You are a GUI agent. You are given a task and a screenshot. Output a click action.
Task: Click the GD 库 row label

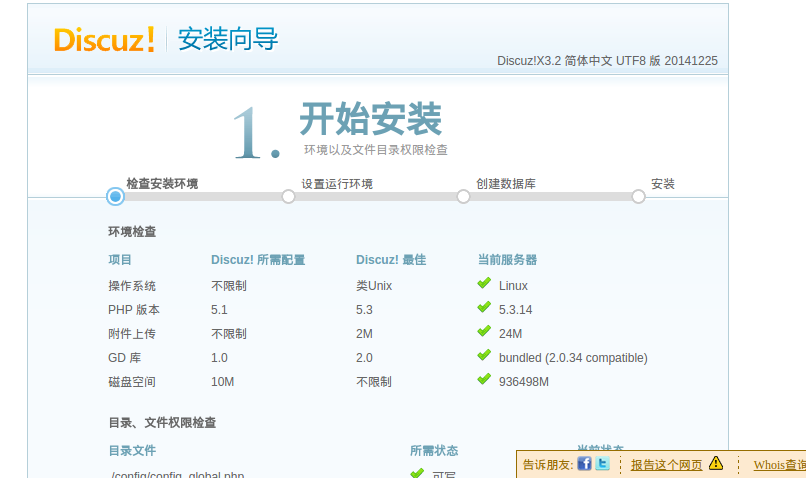pos(124,358)
